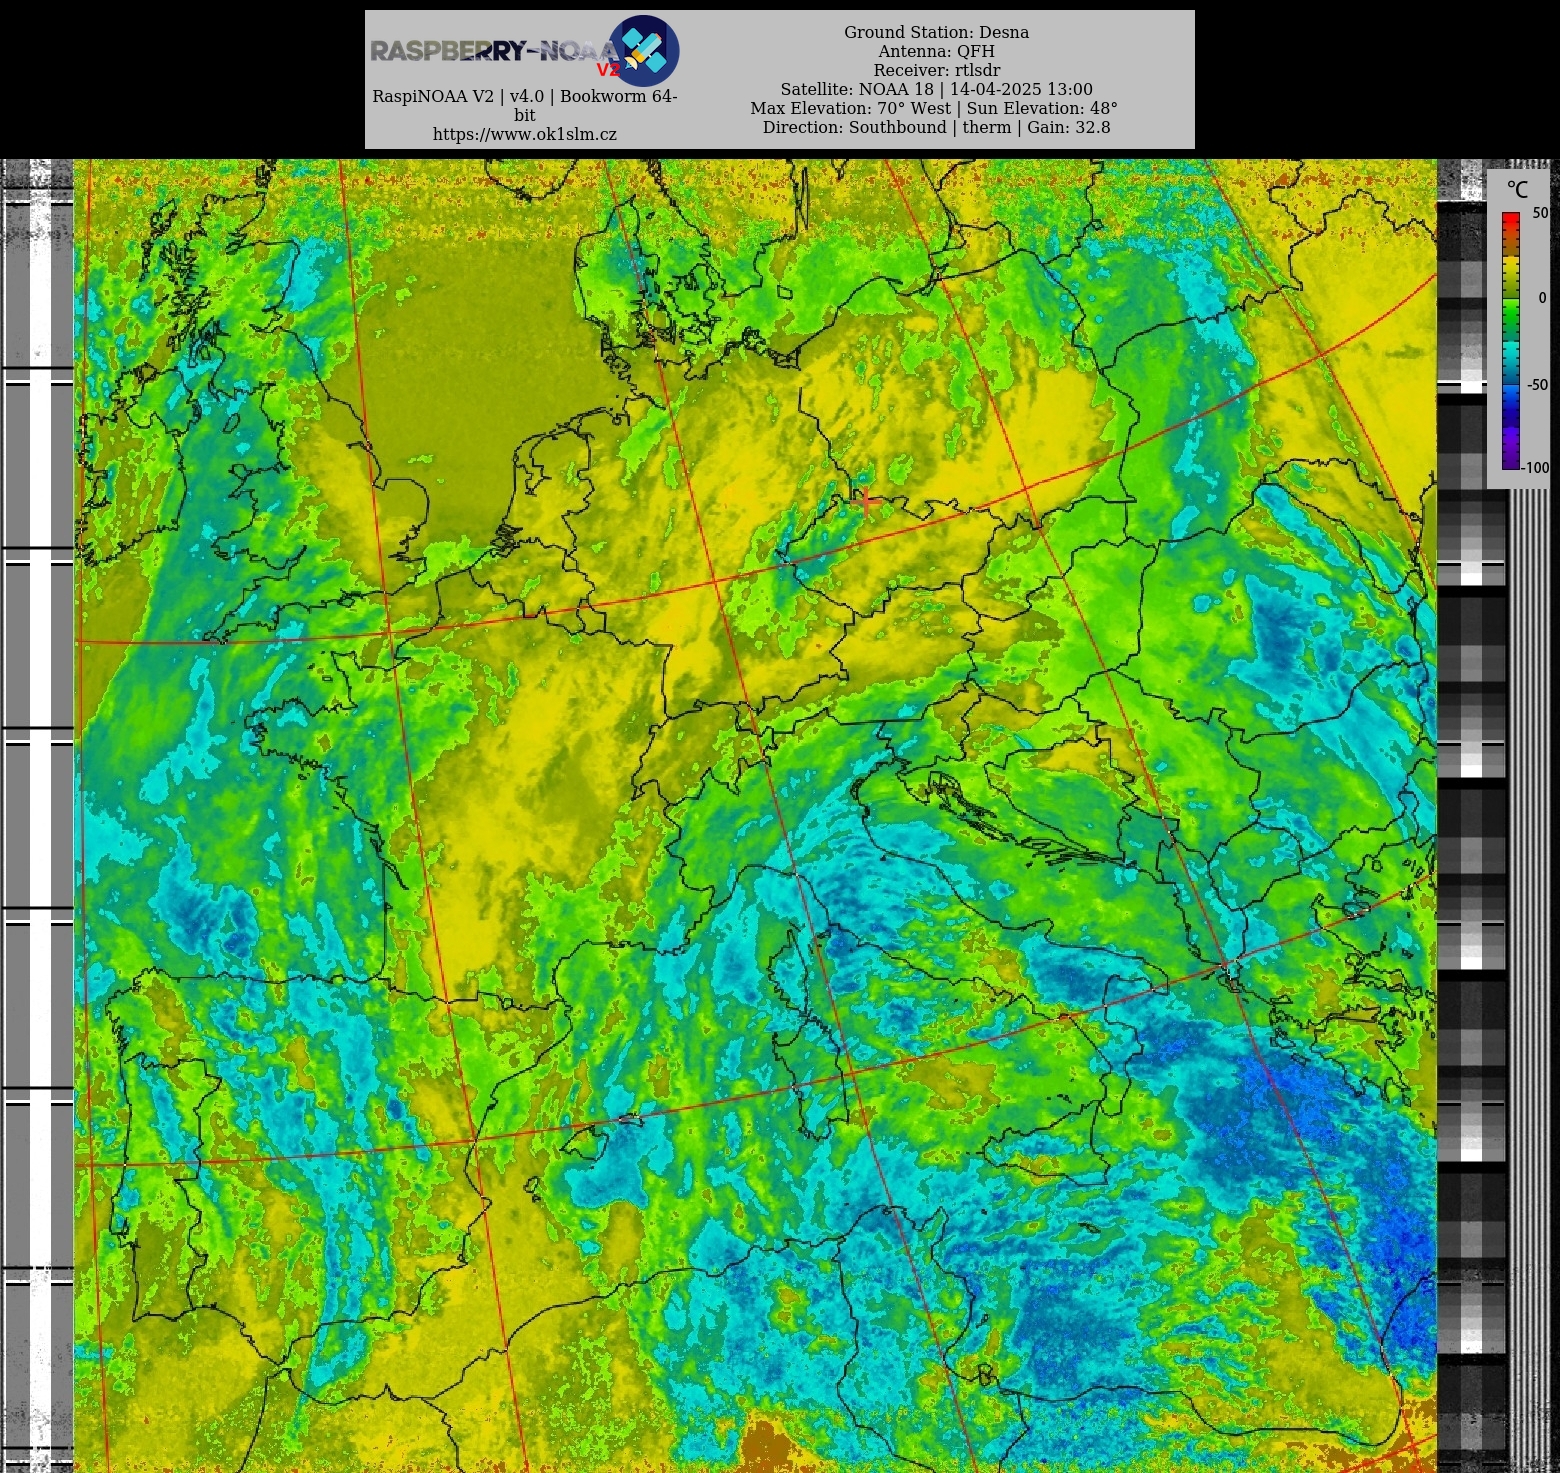Click the °C unit label on the legend
The image size is (1560, 1473).
pos(1517,190)
